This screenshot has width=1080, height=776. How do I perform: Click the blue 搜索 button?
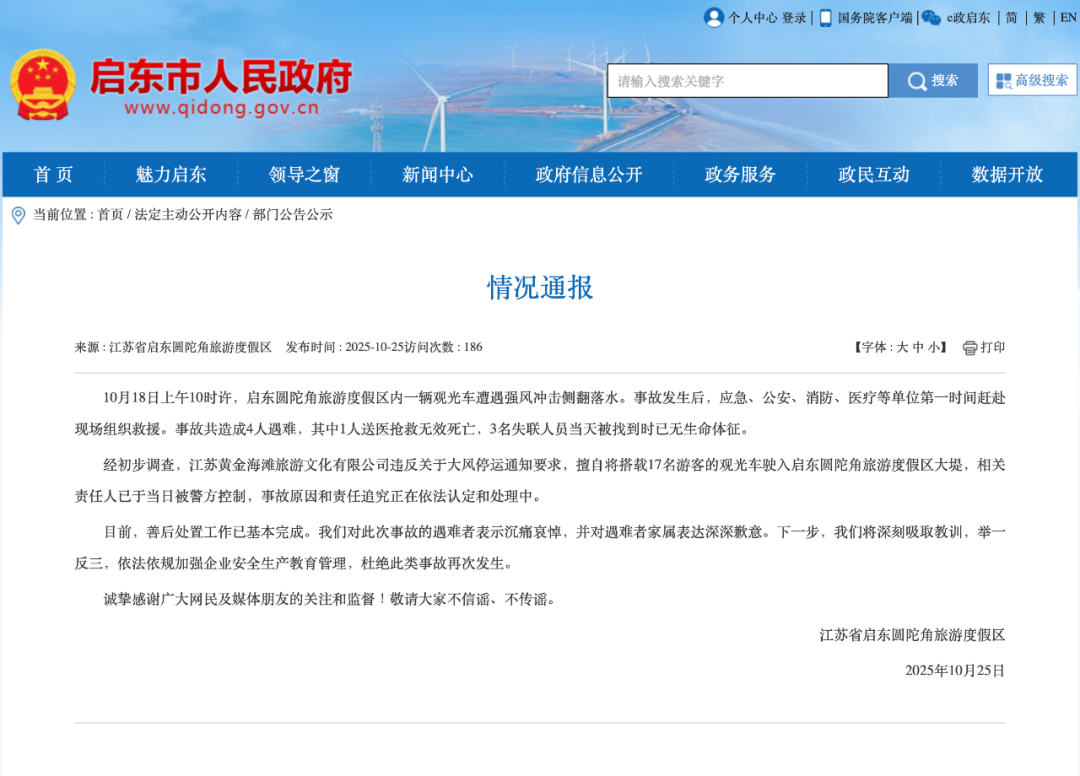click(x=933, y=81)
